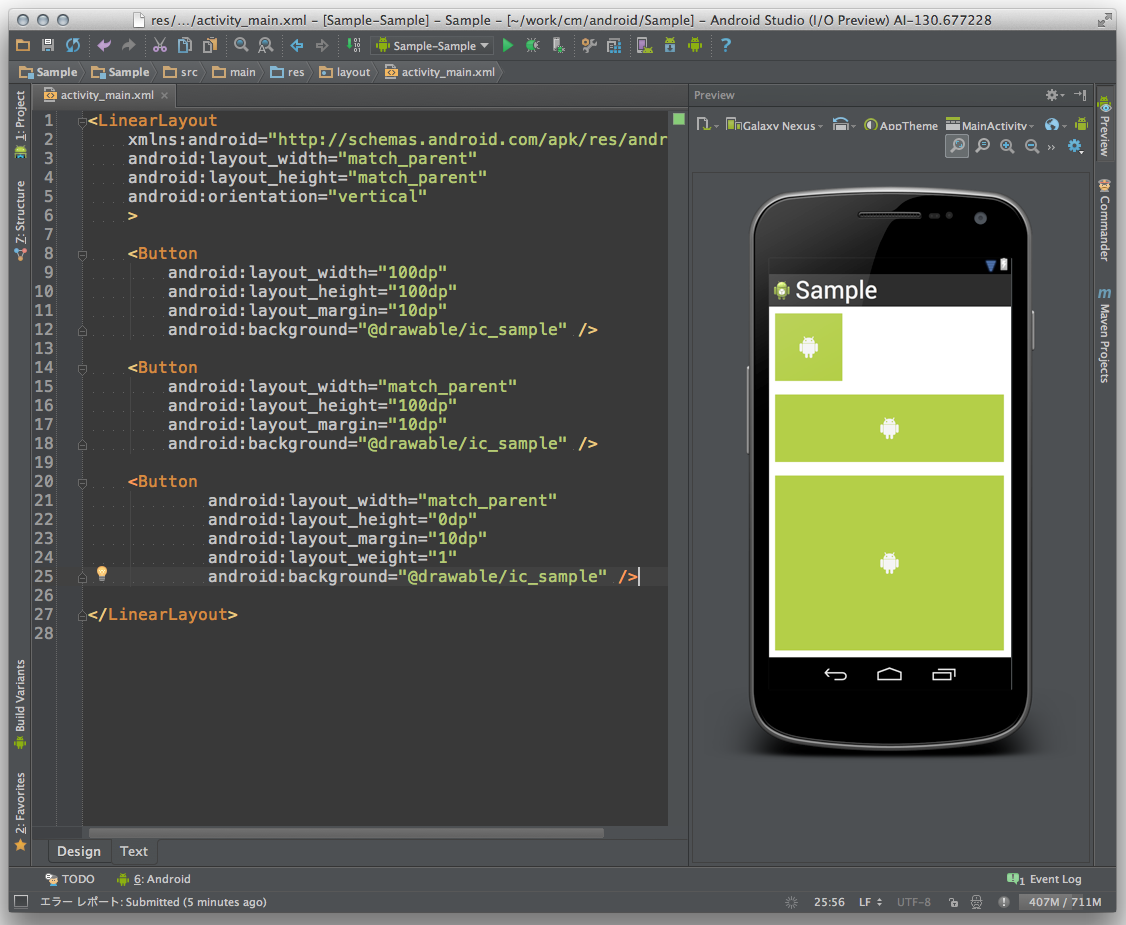Open Settings wrench icon in toolbar
1126x925 pixels.
[x=589, y=46]
